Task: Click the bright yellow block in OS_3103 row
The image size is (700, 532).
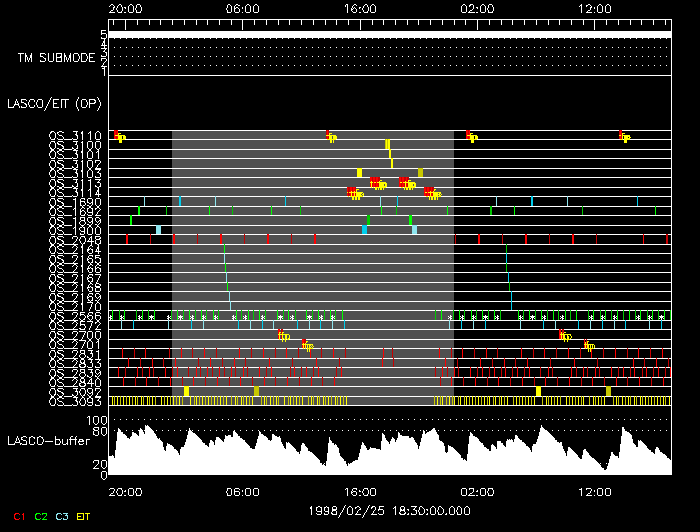Action: (359, 173)
